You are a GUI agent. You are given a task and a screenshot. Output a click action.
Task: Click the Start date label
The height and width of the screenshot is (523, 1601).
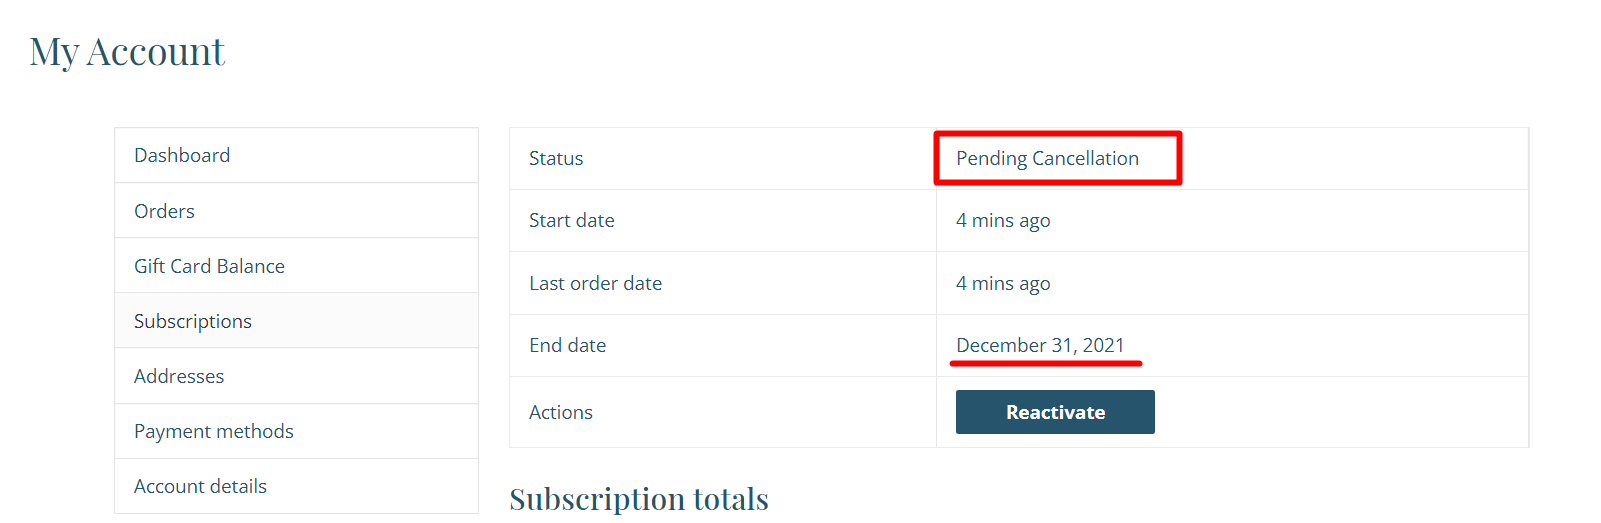coord(572,220)
